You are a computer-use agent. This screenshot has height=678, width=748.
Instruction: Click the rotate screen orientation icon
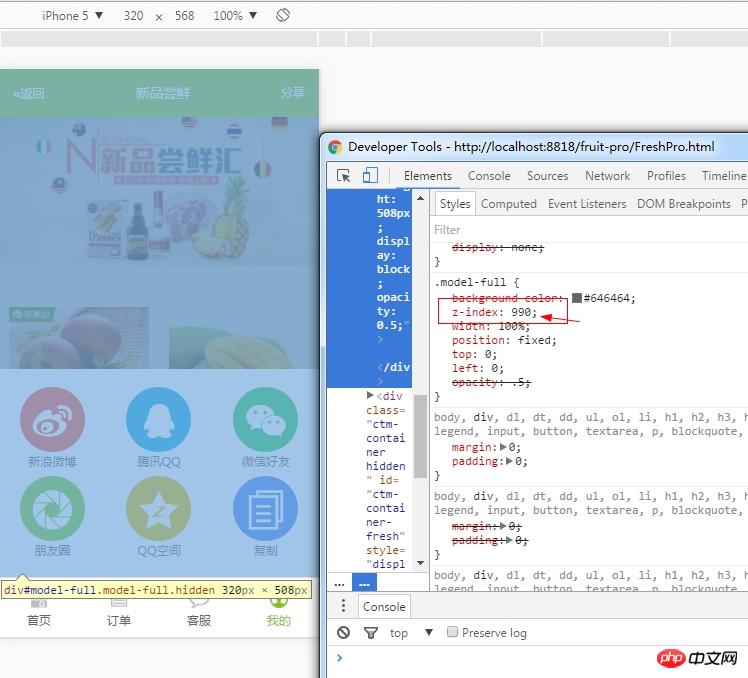pos(283,16)
